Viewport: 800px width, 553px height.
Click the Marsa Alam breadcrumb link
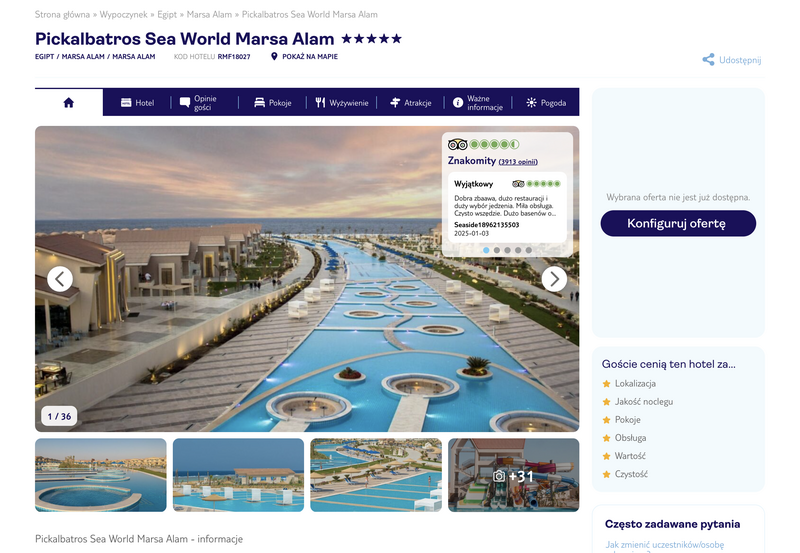[x=209, y=14]
